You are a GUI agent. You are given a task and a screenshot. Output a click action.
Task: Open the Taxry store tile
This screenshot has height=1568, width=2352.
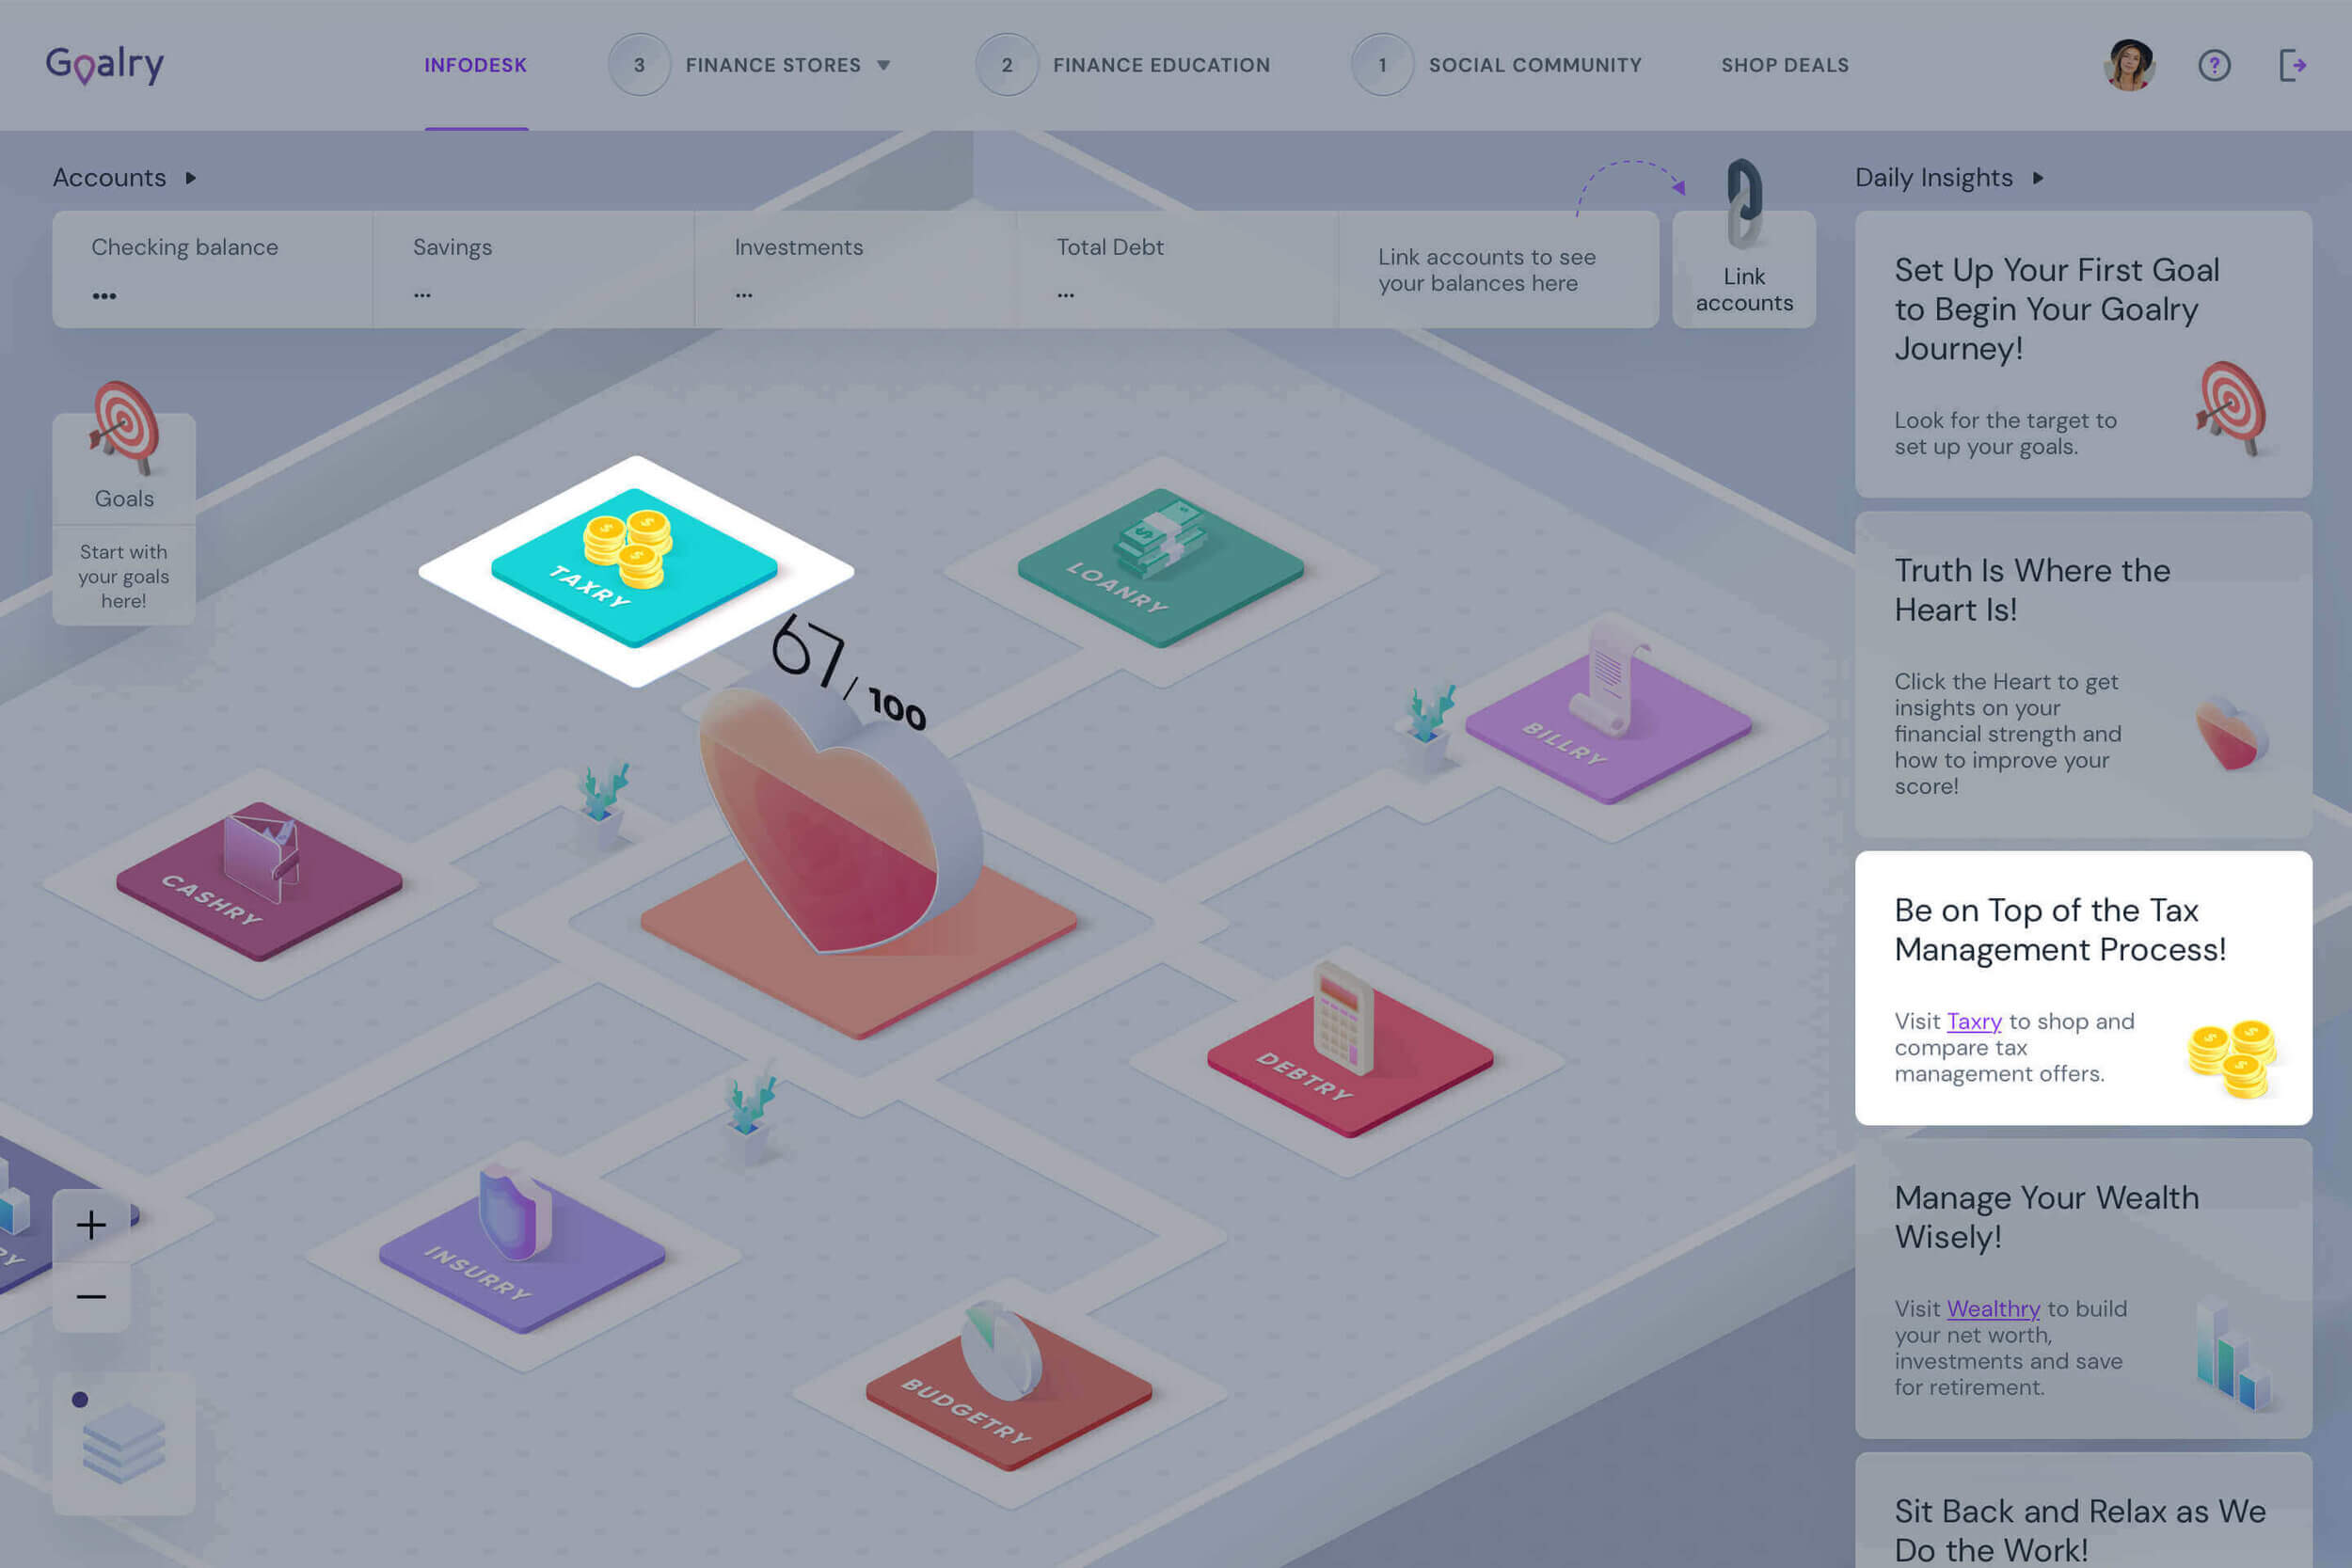tap(634, 570)
